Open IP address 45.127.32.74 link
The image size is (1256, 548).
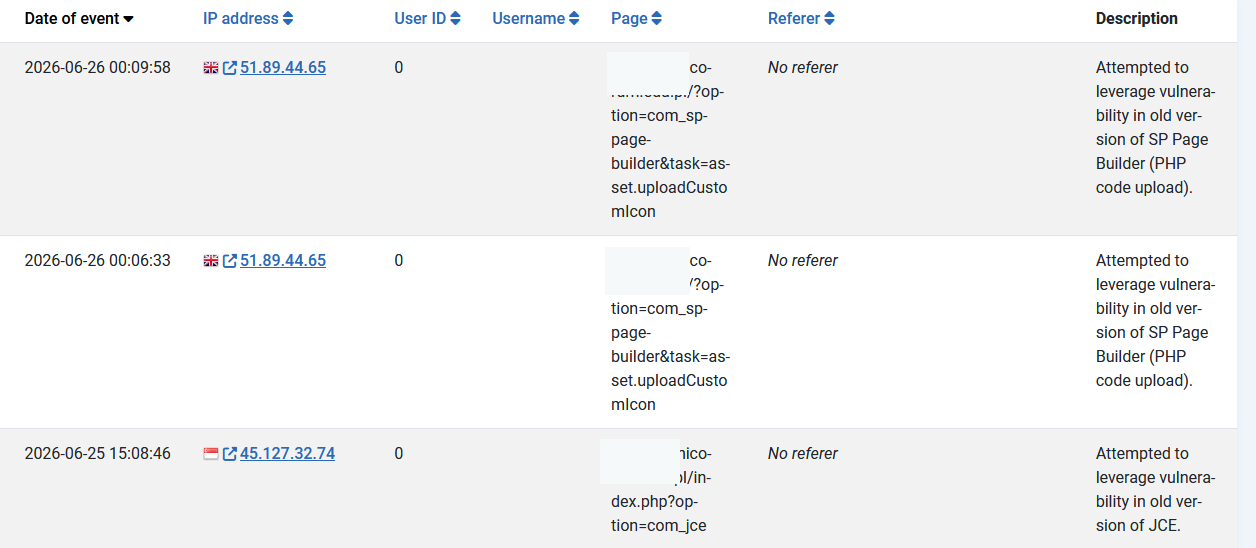[x=287, y=453]
